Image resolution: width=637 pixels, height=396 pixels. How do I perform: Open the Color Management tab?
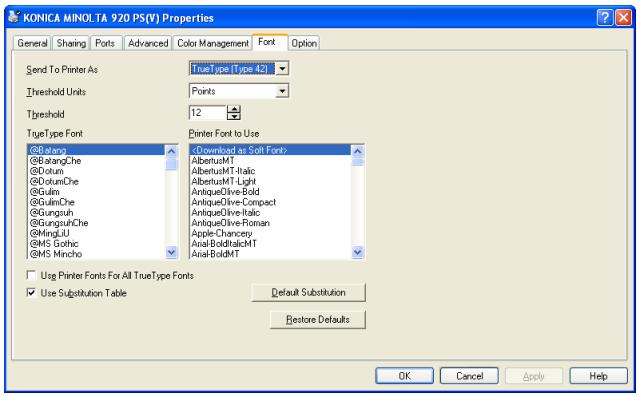(213, 43)
